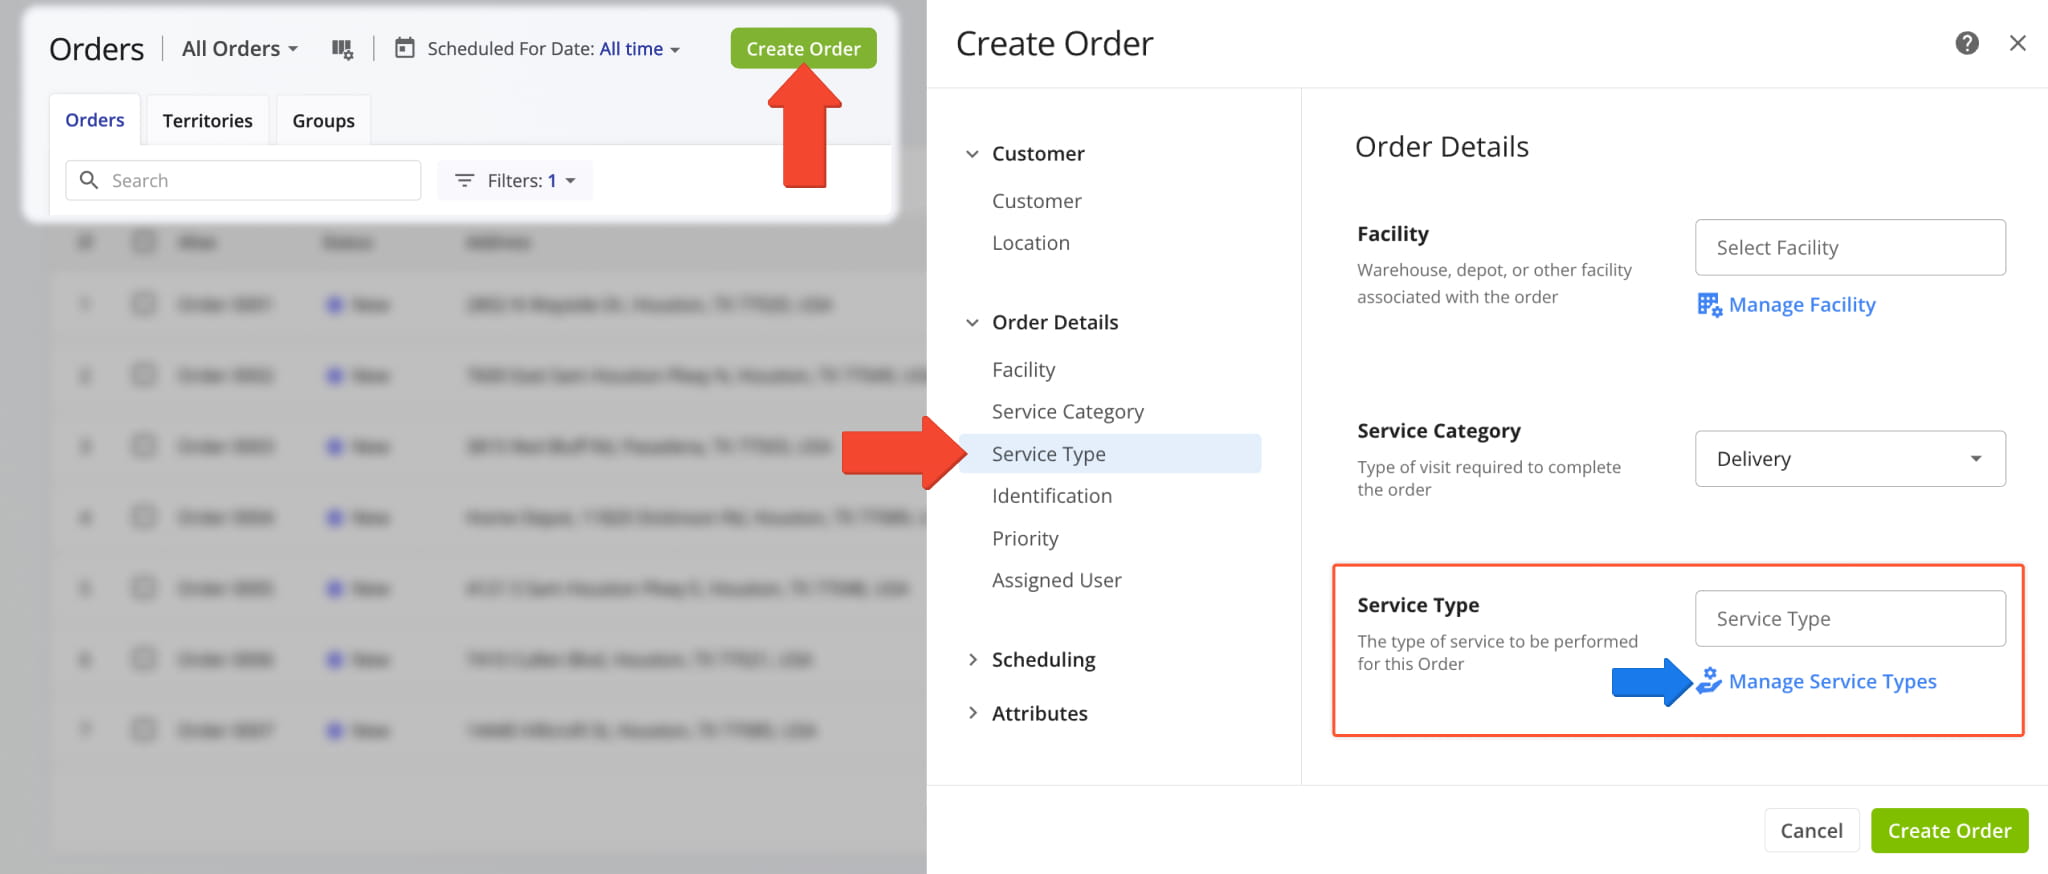Switch to the Territories tab
The width and height of the screenshot is (2048, 874).
point(207,121)
